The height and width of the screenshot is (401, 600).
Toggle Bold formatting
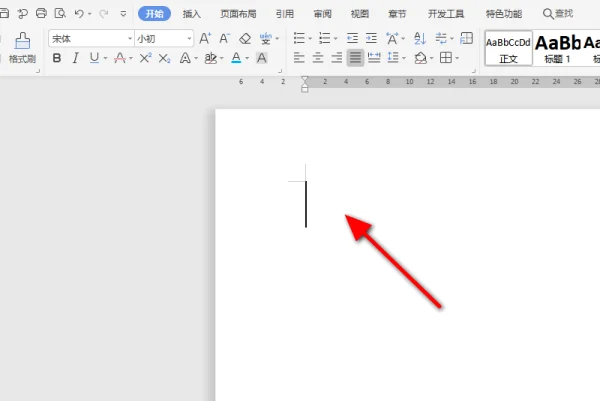click(57, 58)
